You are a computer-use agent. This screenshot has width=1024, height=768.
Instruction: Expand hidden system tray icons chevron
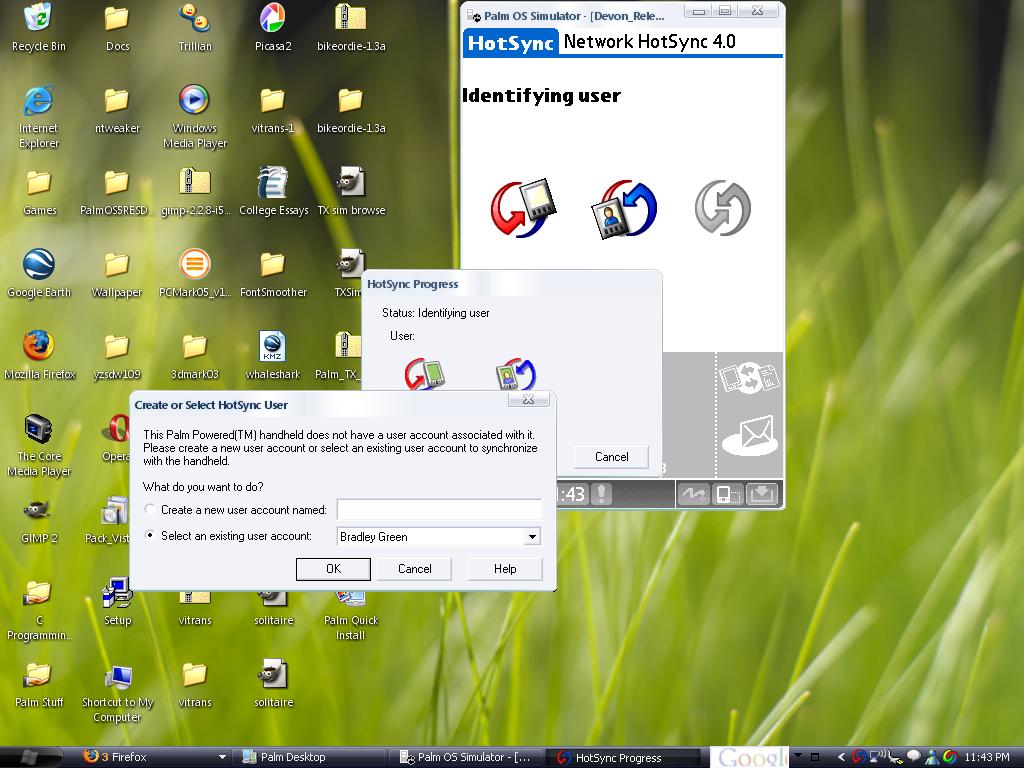(841, 757)
